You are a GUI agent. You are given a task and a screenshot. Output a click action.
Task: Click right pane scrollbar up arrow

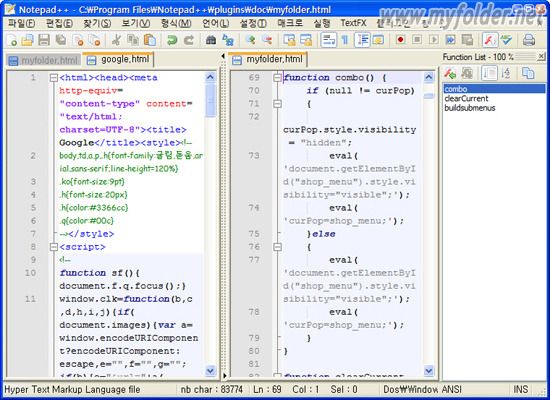point(429,77)
